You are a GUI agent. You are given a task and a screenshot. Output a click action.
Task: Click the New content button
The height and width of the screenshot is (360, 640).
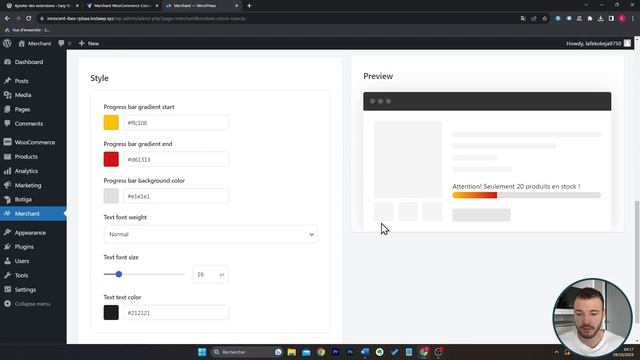pos(89,43)
